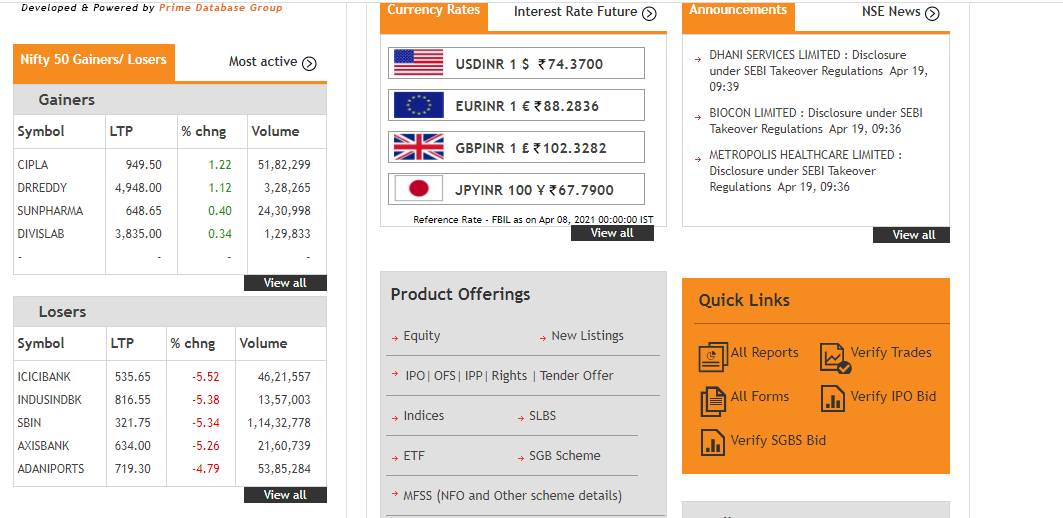Open the BIOCON LIMITED announcement

(x=816, y=121)
